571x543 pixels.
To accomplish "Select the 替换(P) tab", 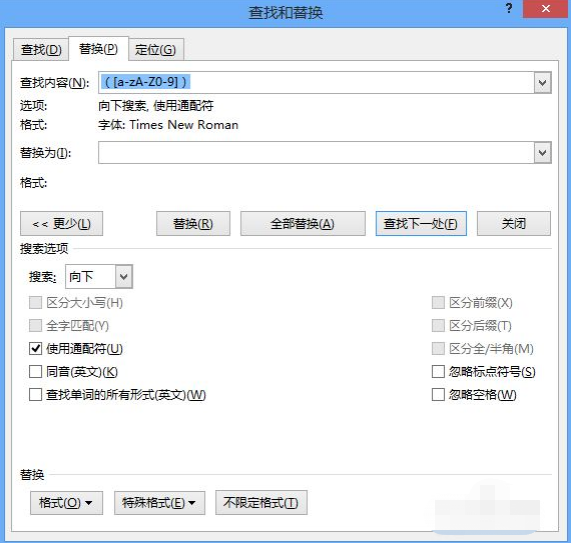I will (x=98, y=48).
